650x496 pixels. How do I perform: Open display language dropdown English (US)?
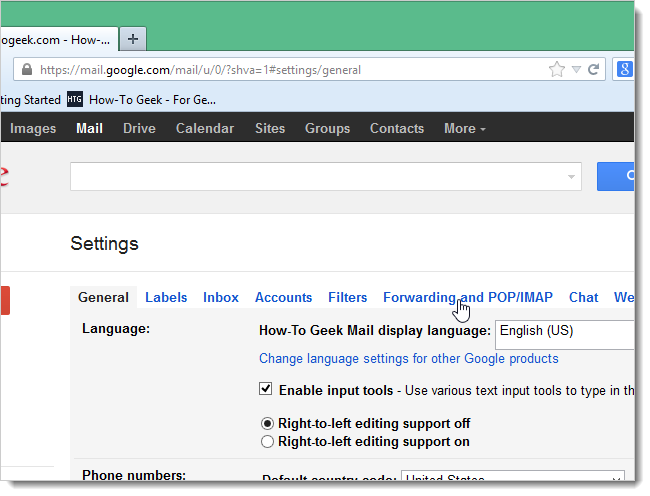tap(565, 331)
